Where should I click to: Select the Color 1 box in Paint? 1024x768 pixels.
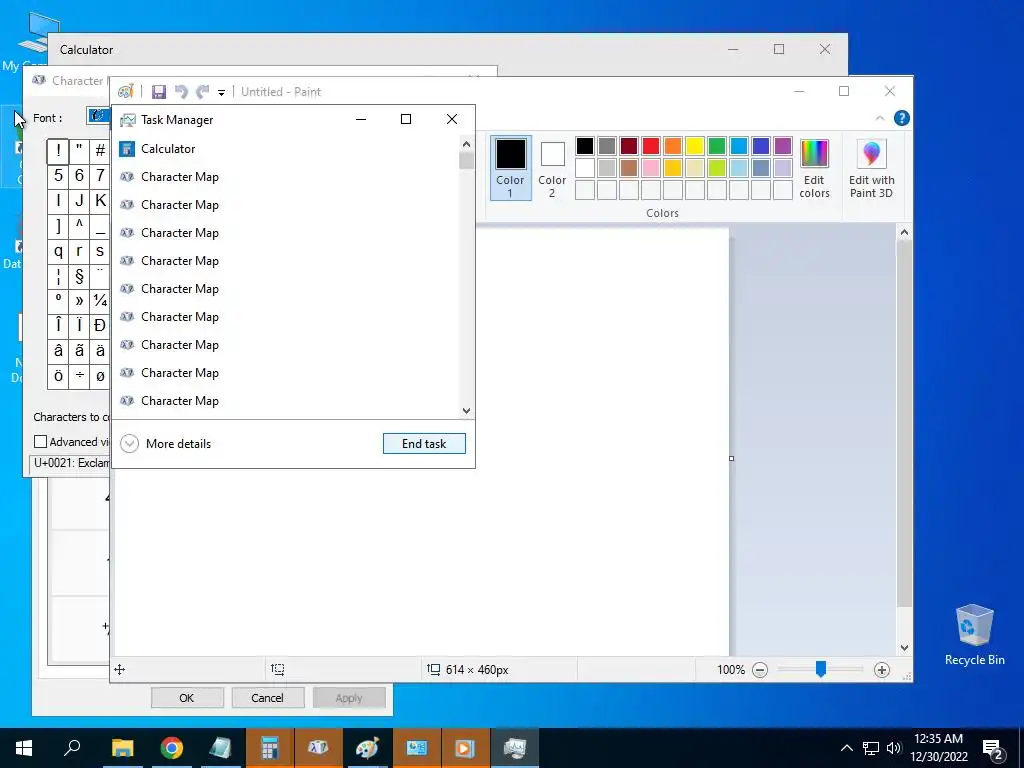[x=511, y=167]
